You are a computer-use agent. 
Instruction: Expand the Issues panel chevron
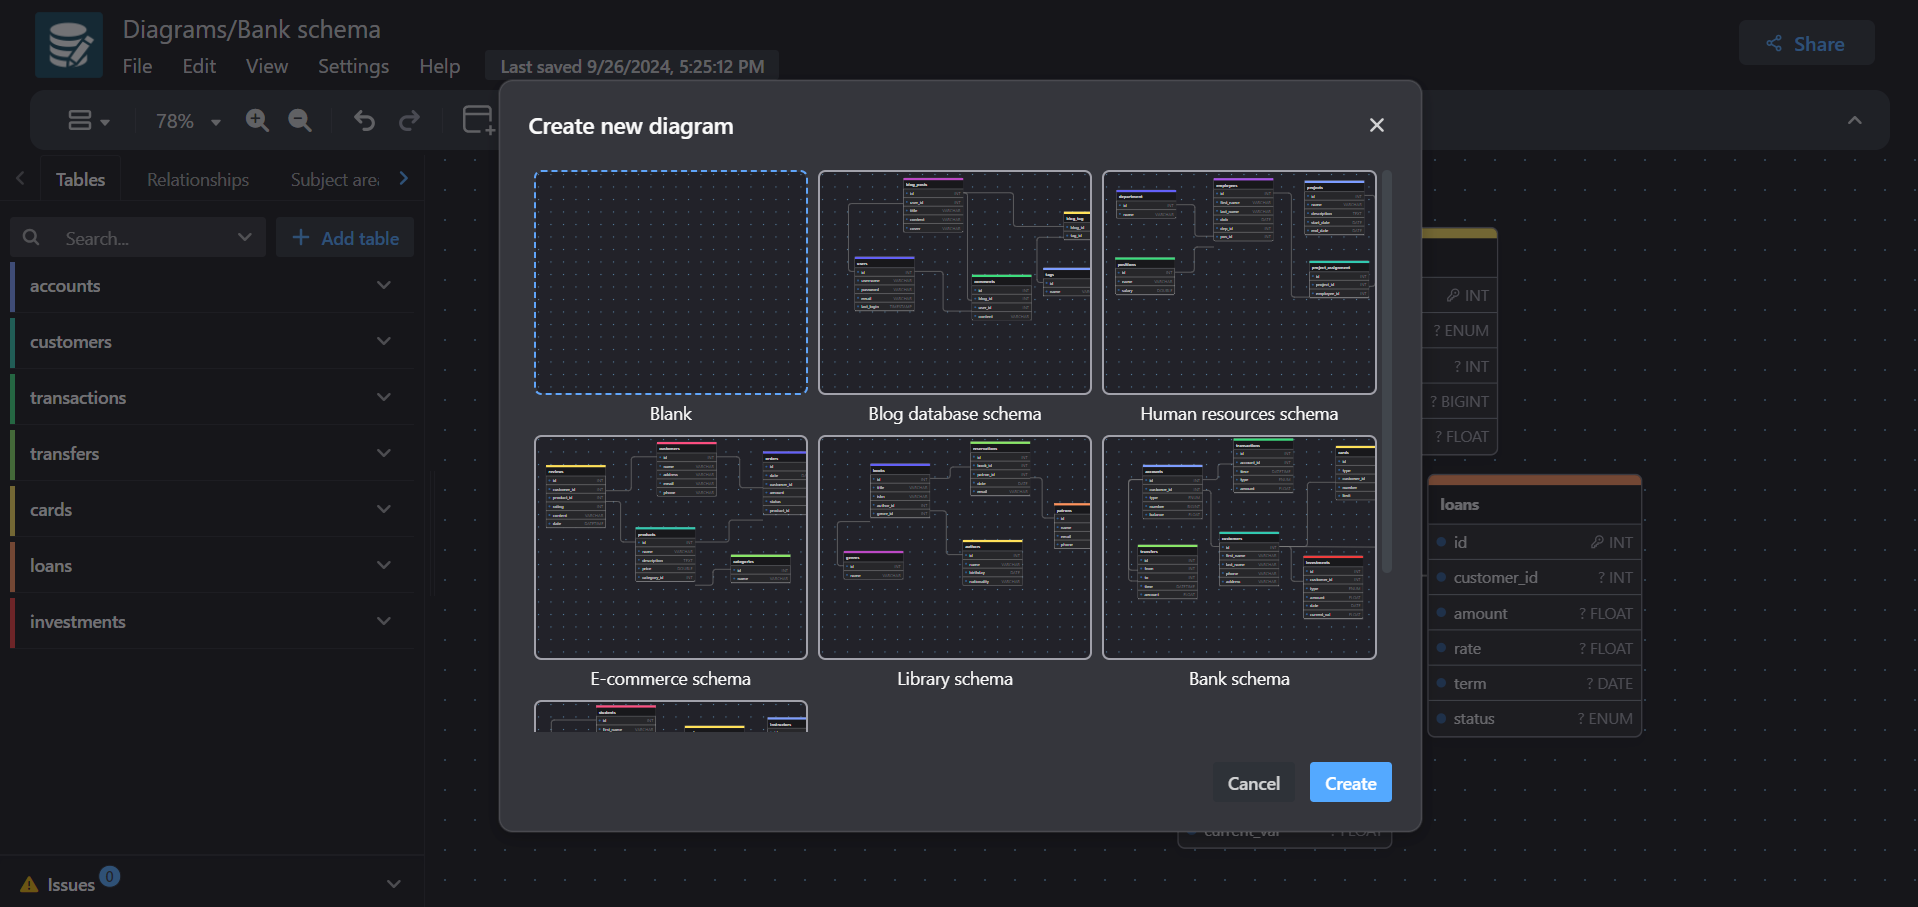394,884
